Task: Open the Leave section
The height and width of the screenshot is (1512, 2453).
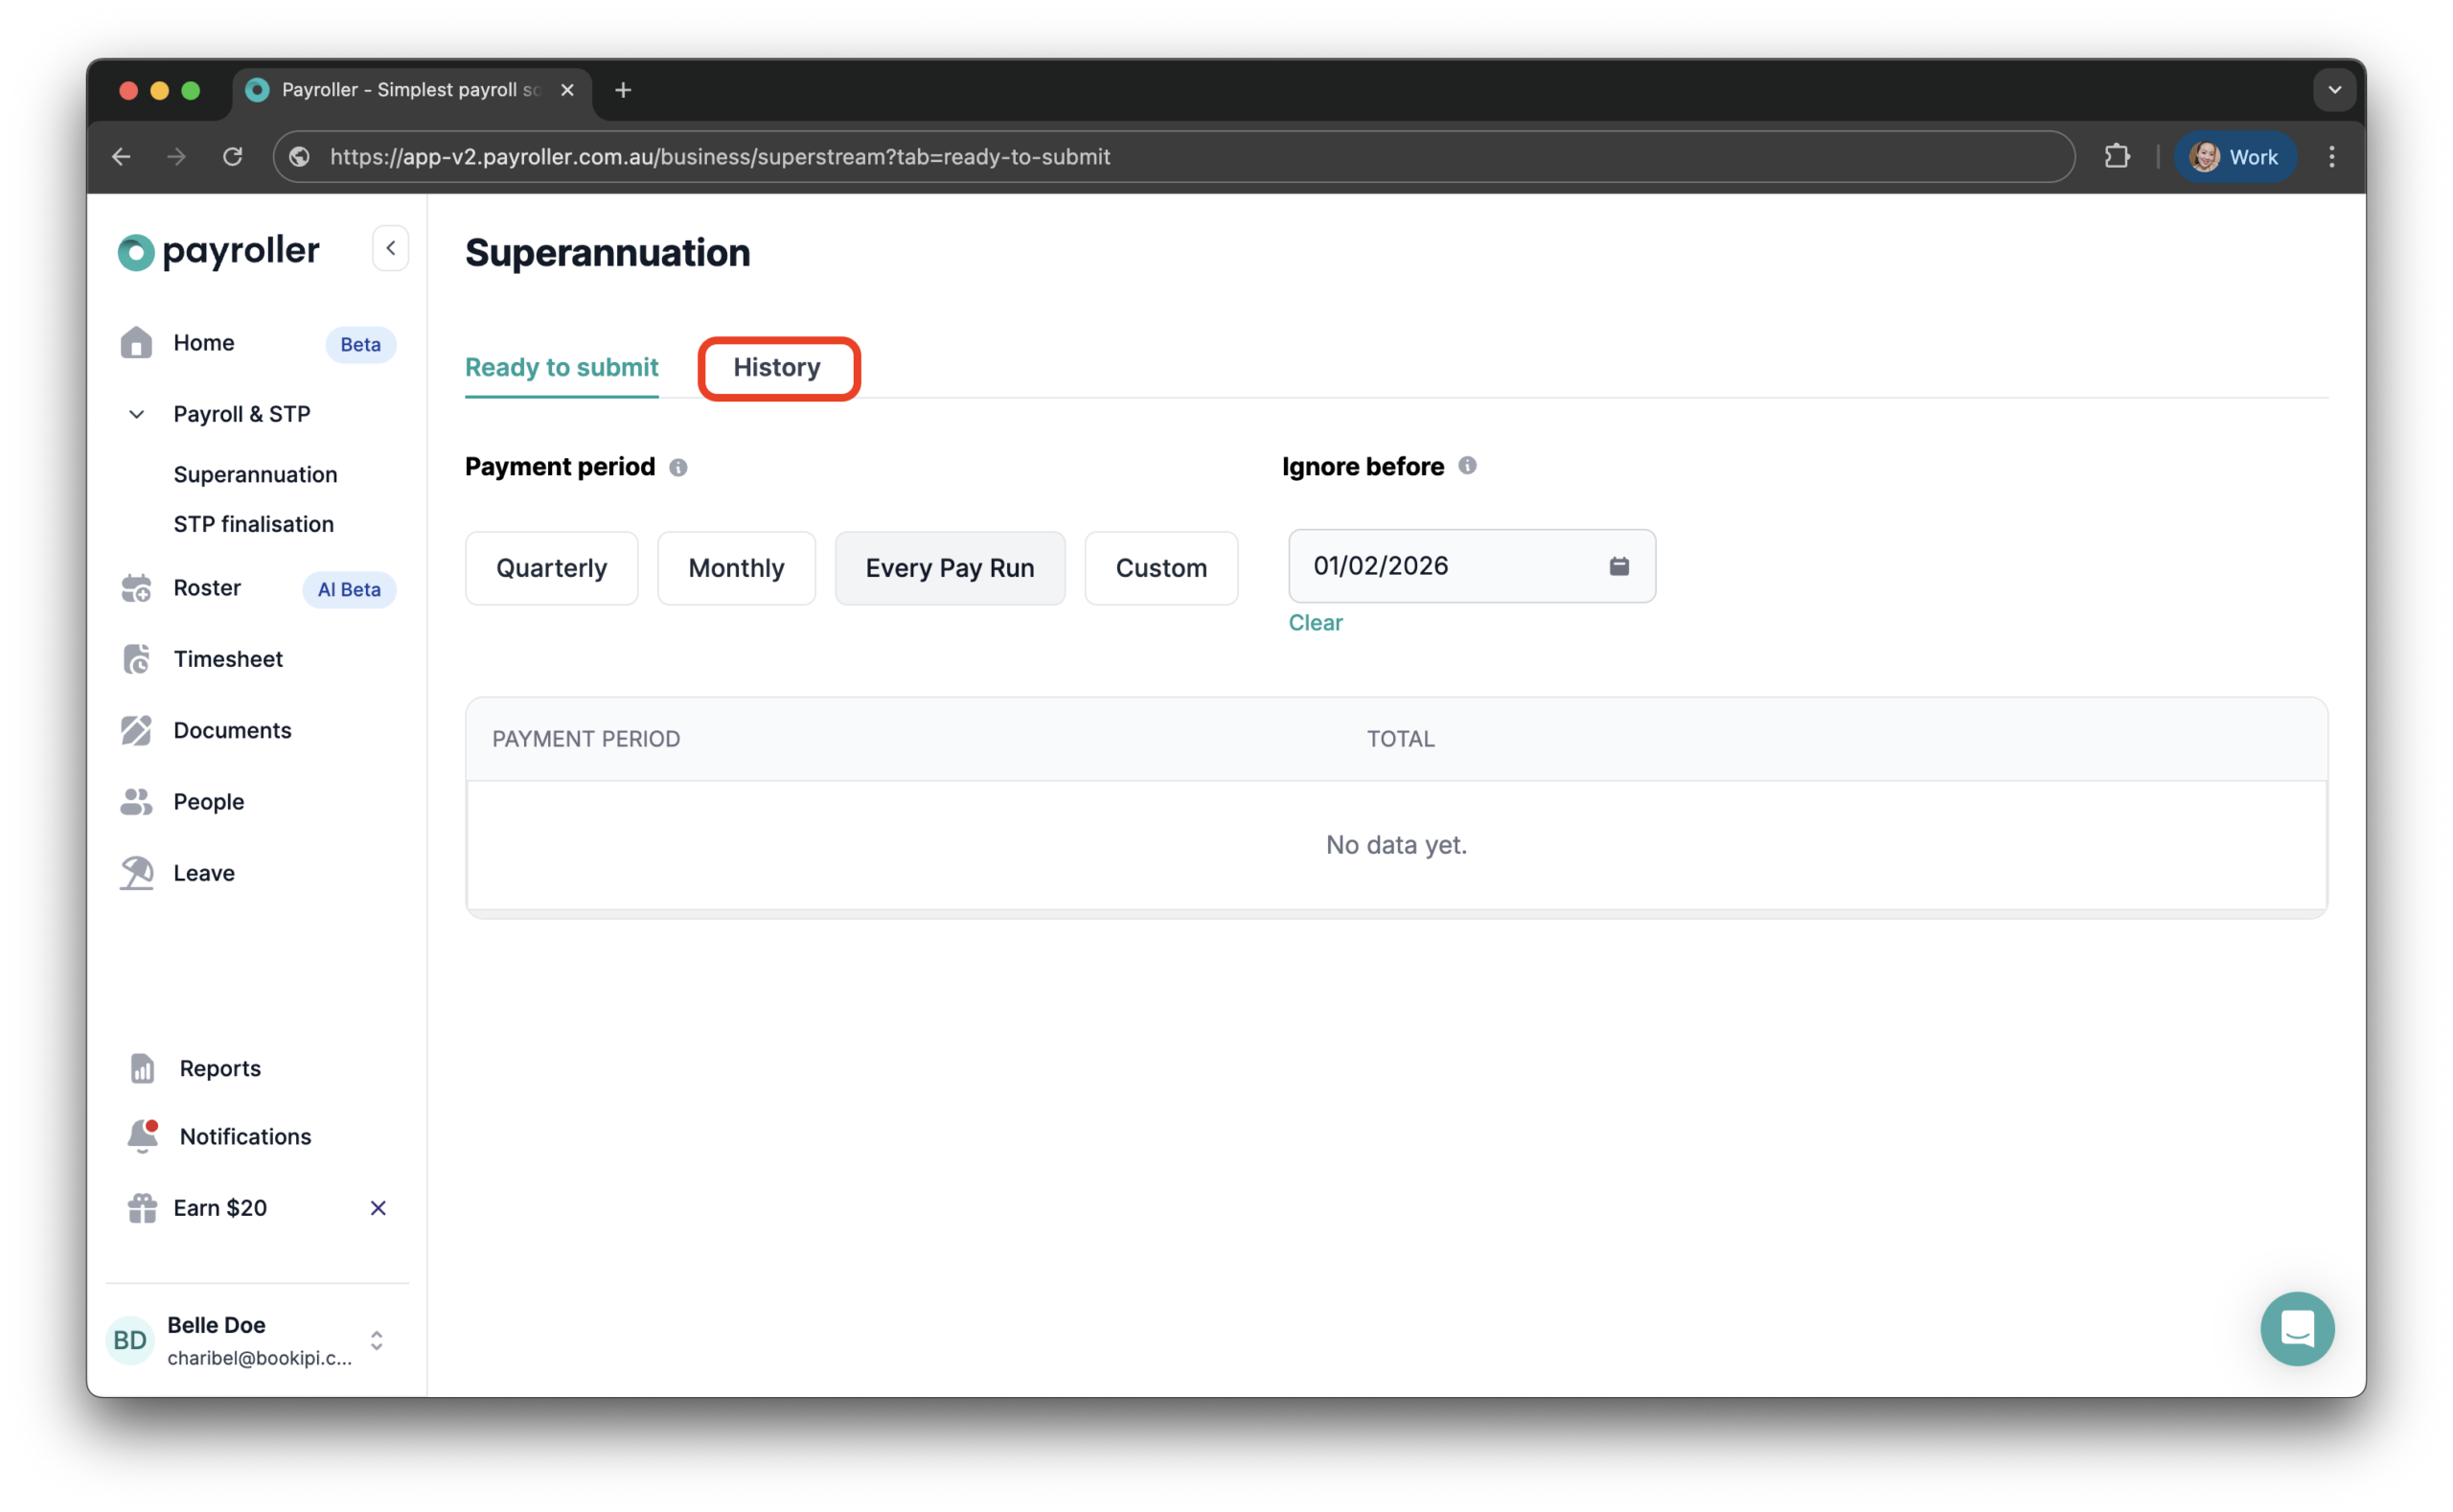Action: pyautogui.click(x=204, y=872)
